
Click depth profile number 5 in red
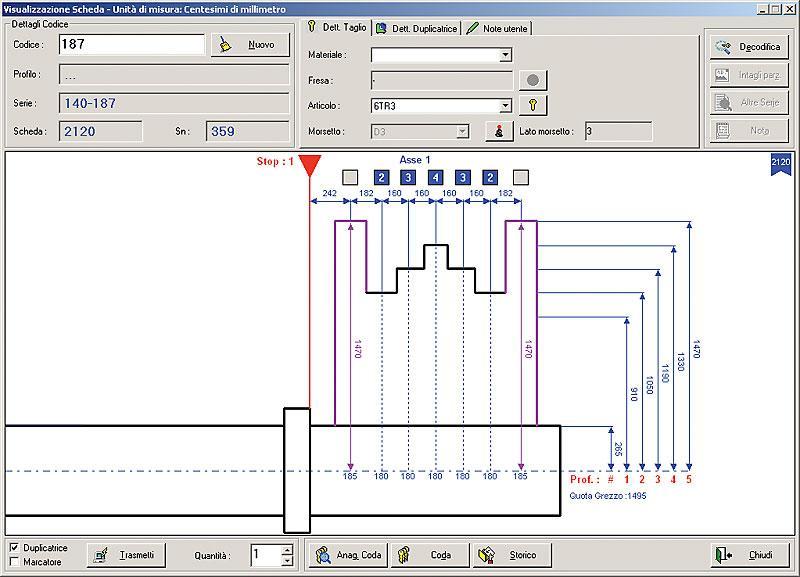click(689, 480)
